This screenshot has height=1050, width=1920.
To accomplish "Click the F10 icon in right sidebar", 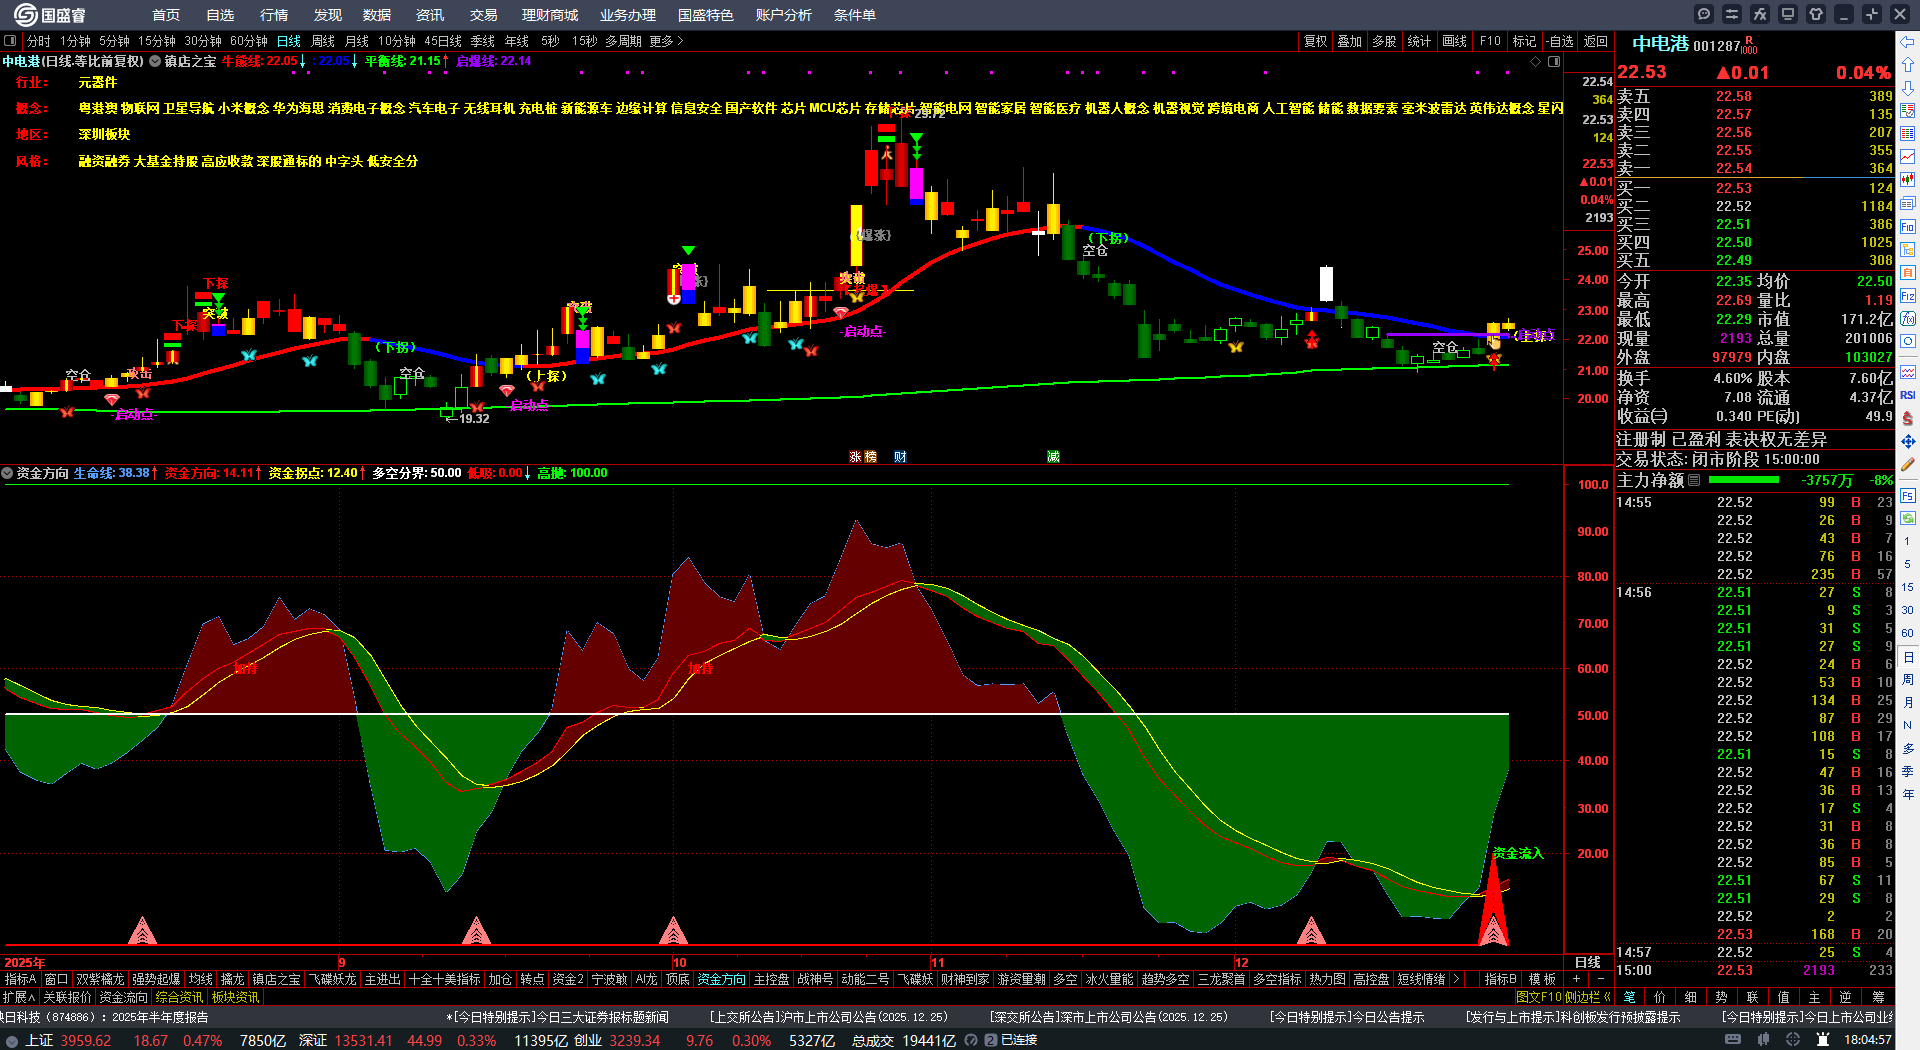I will (1908, 226).
